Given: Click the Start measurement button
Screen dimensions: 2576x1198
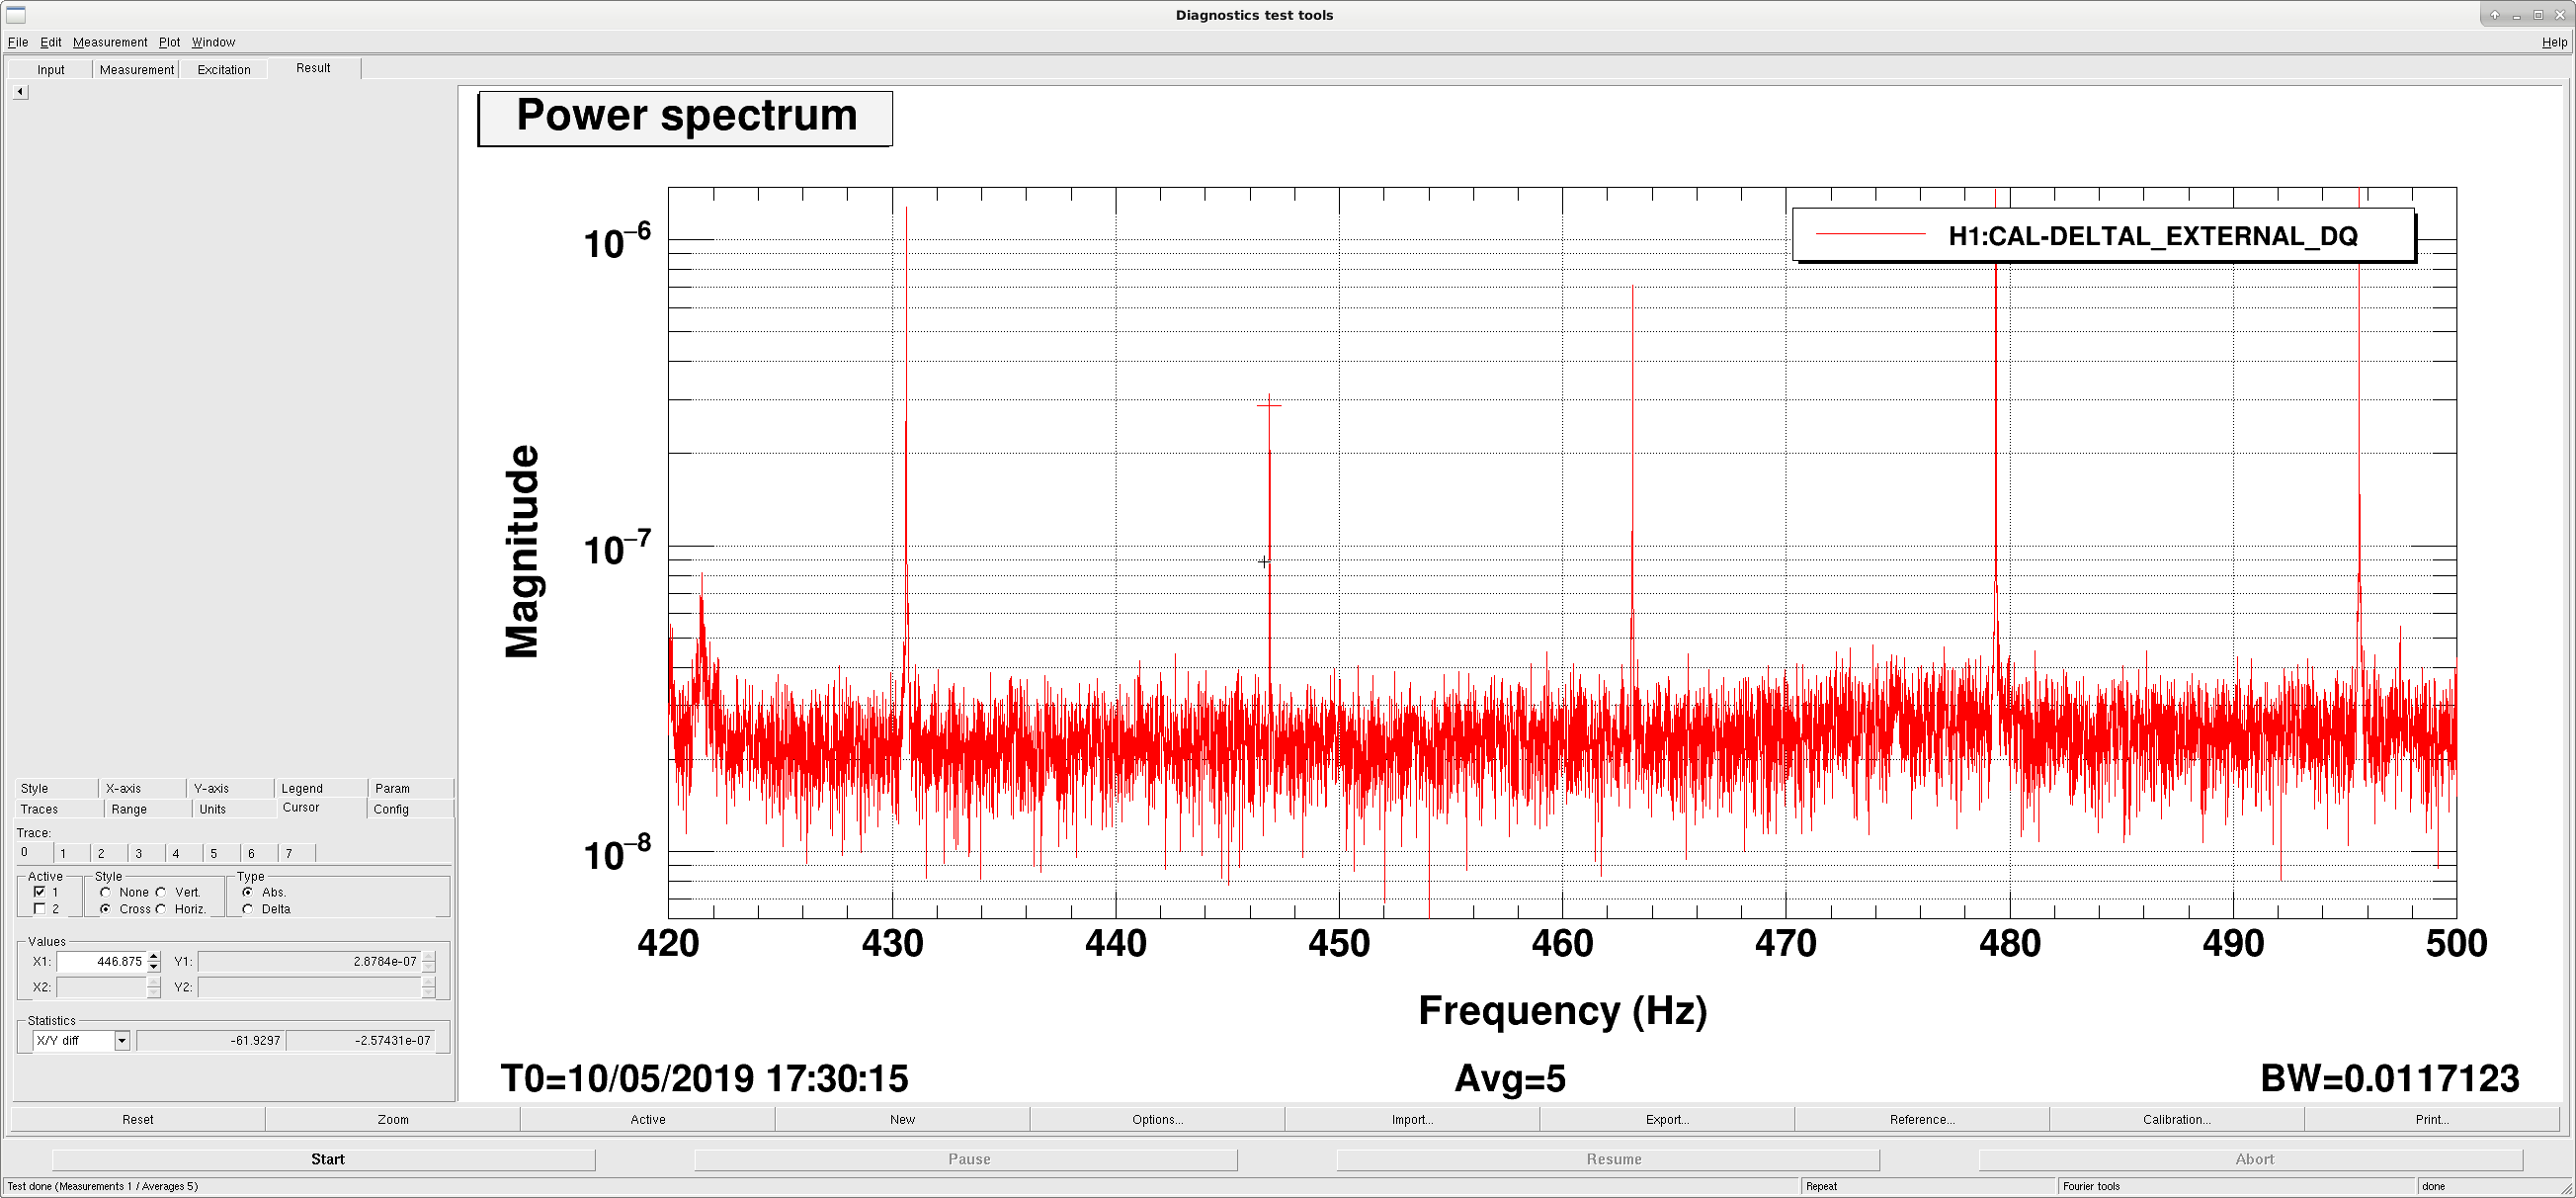Looking at the screenshot, I should (327, 1159).
